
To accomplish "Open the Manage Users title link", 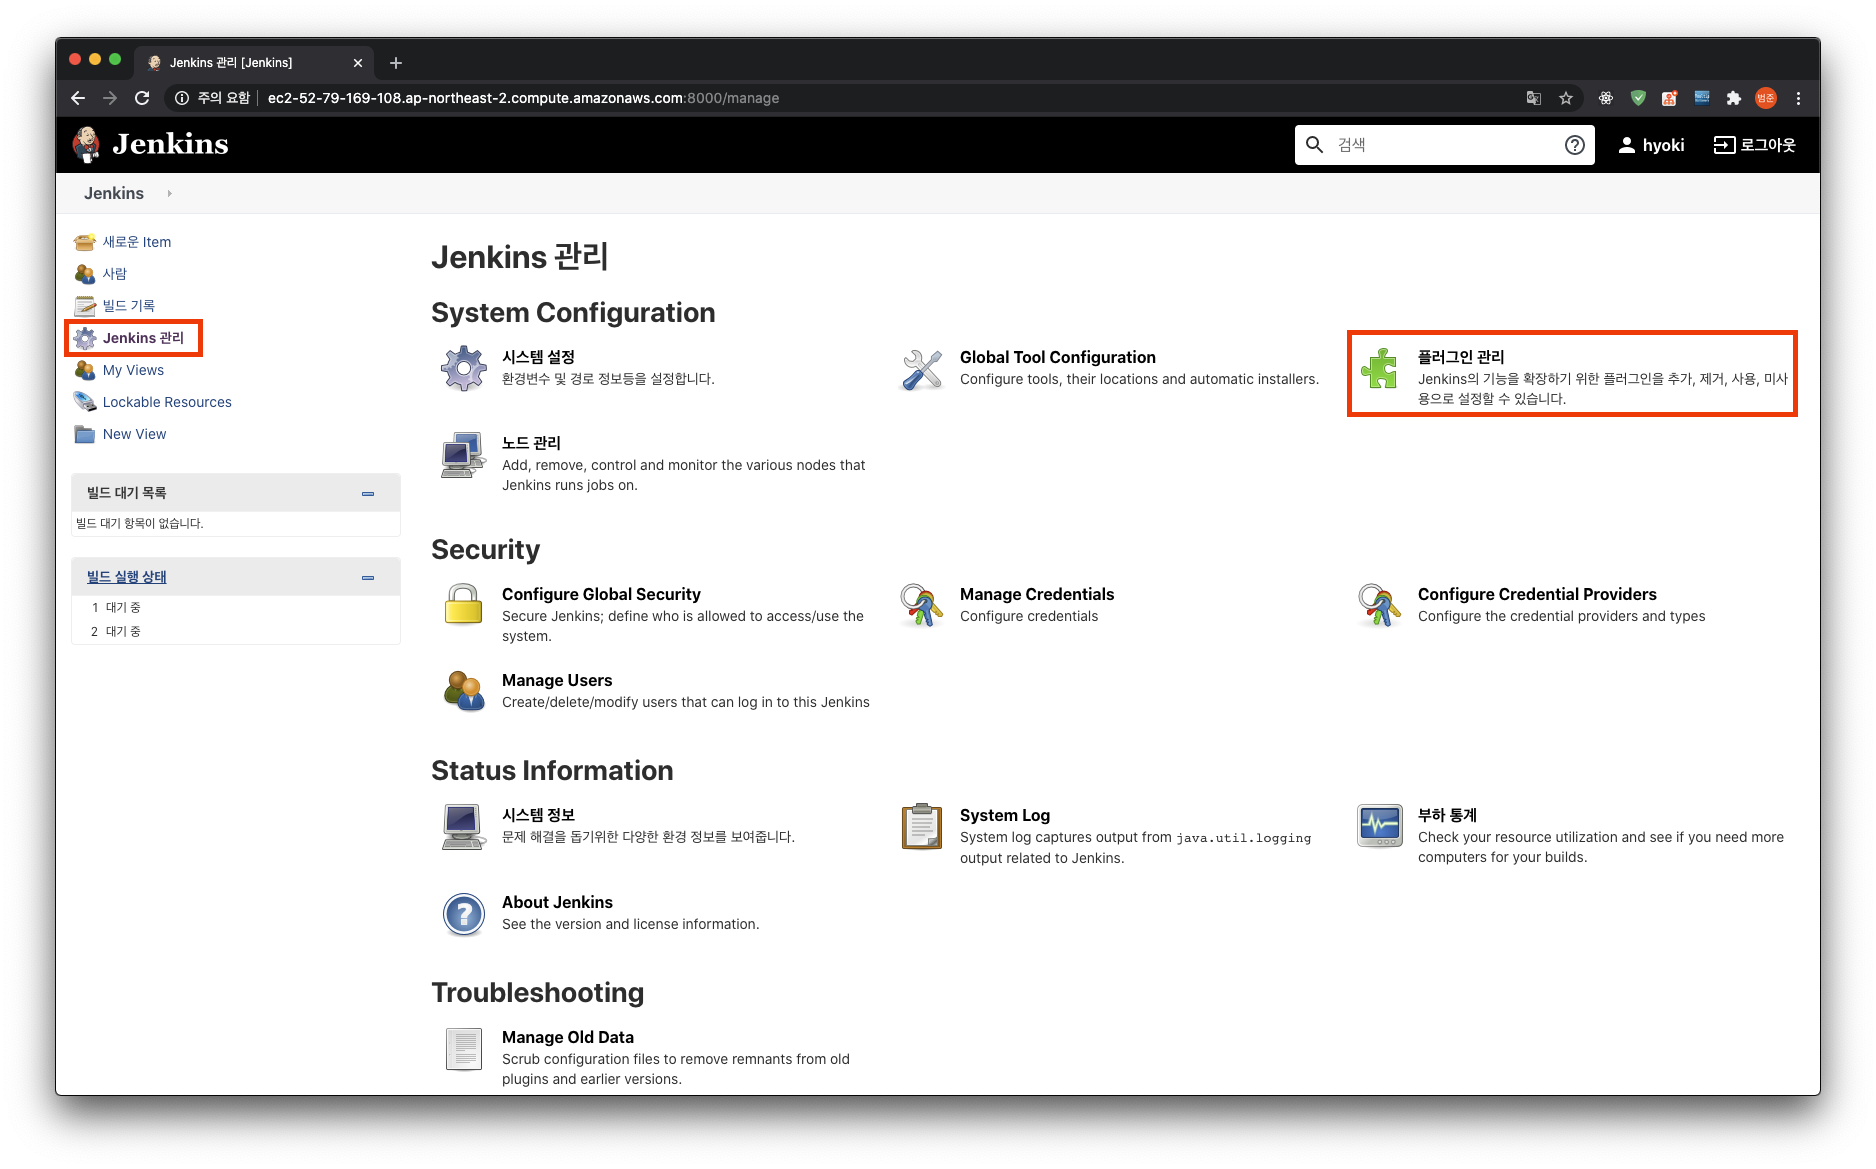I will 557,680.
